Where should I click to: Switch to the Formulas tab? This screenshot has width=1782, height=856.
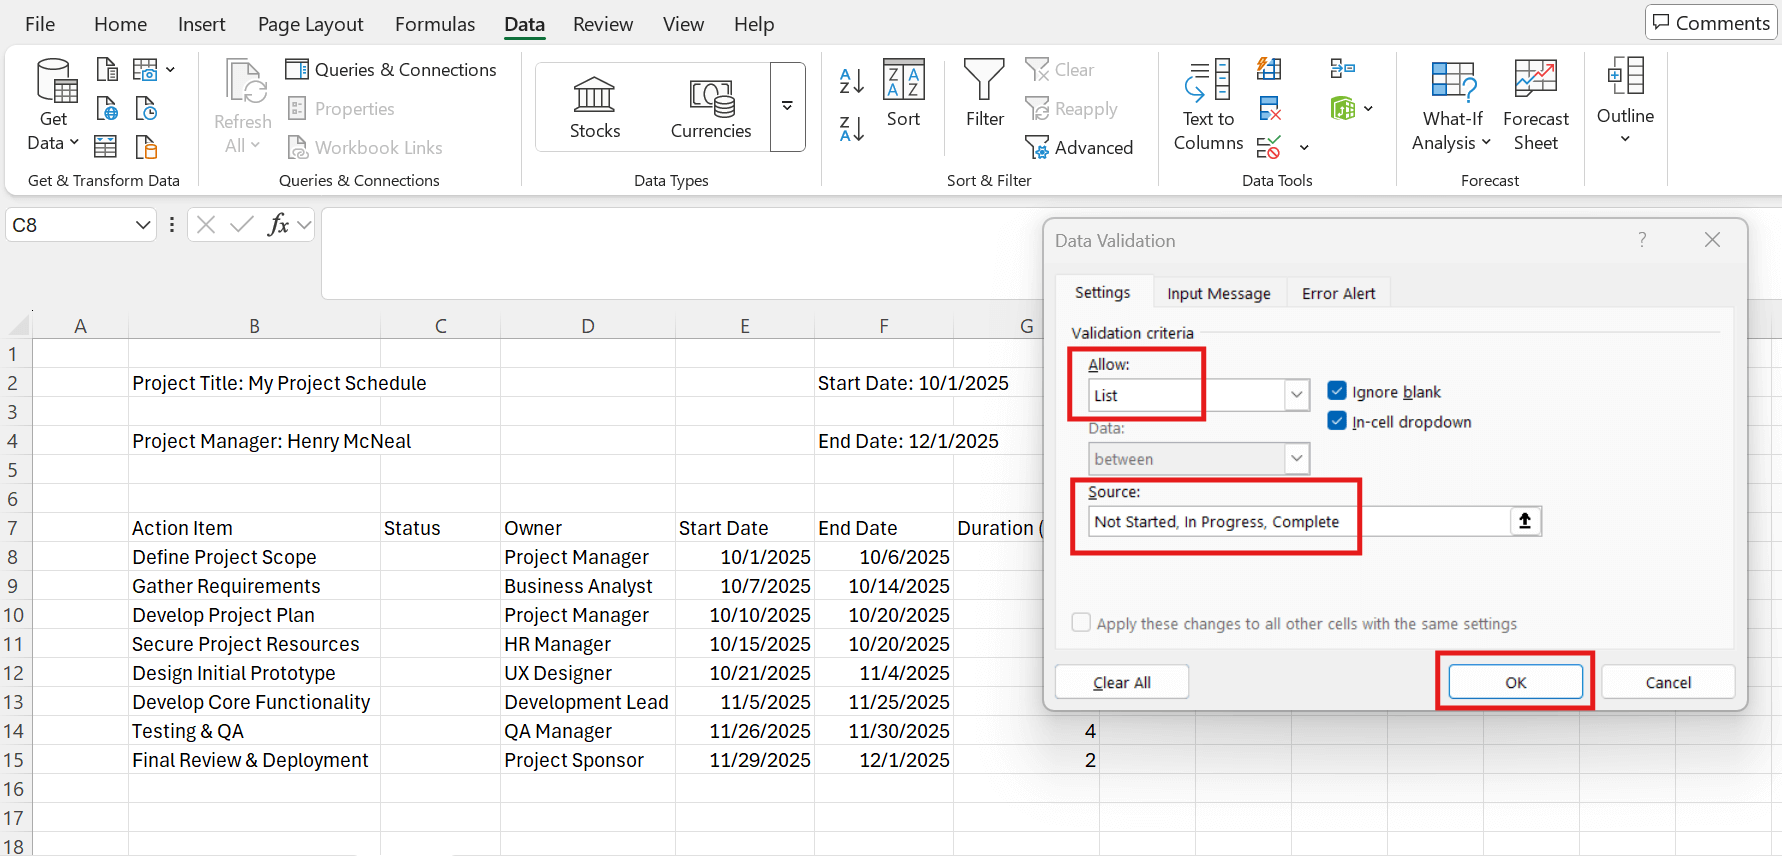435,24
